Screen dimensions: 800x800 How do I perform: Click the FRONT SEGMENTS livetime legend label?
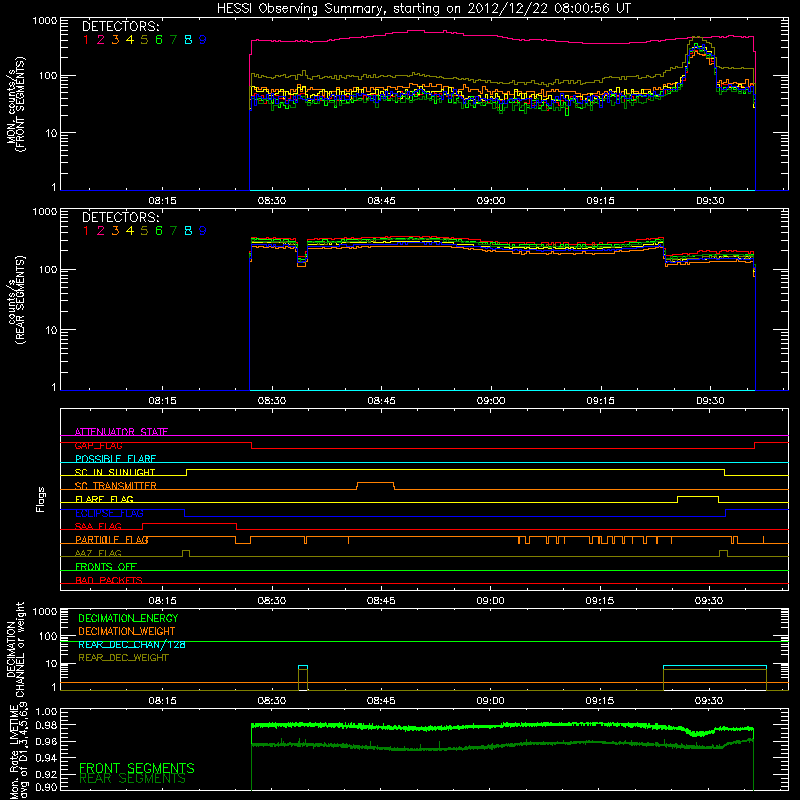point(137,768)
